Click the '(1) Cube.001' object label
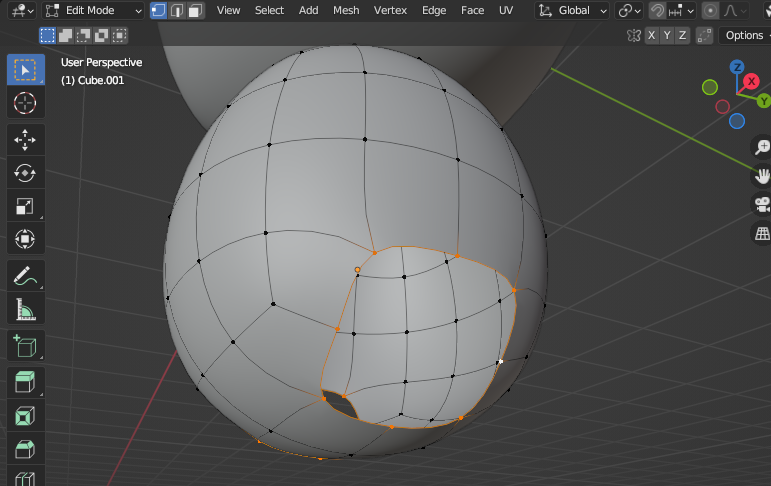This screenshot has height=486, width=771. coord(92,80)
